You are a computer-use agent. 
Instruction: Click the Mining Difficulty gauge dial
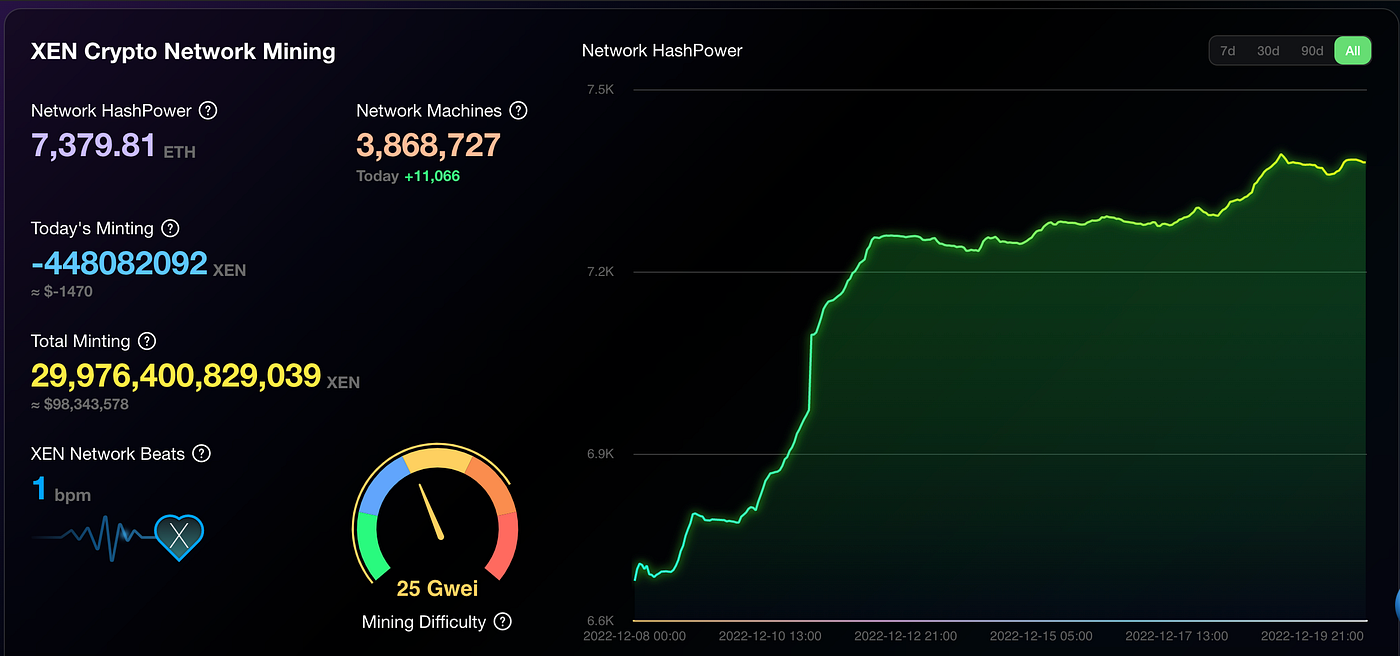(435, 512)
